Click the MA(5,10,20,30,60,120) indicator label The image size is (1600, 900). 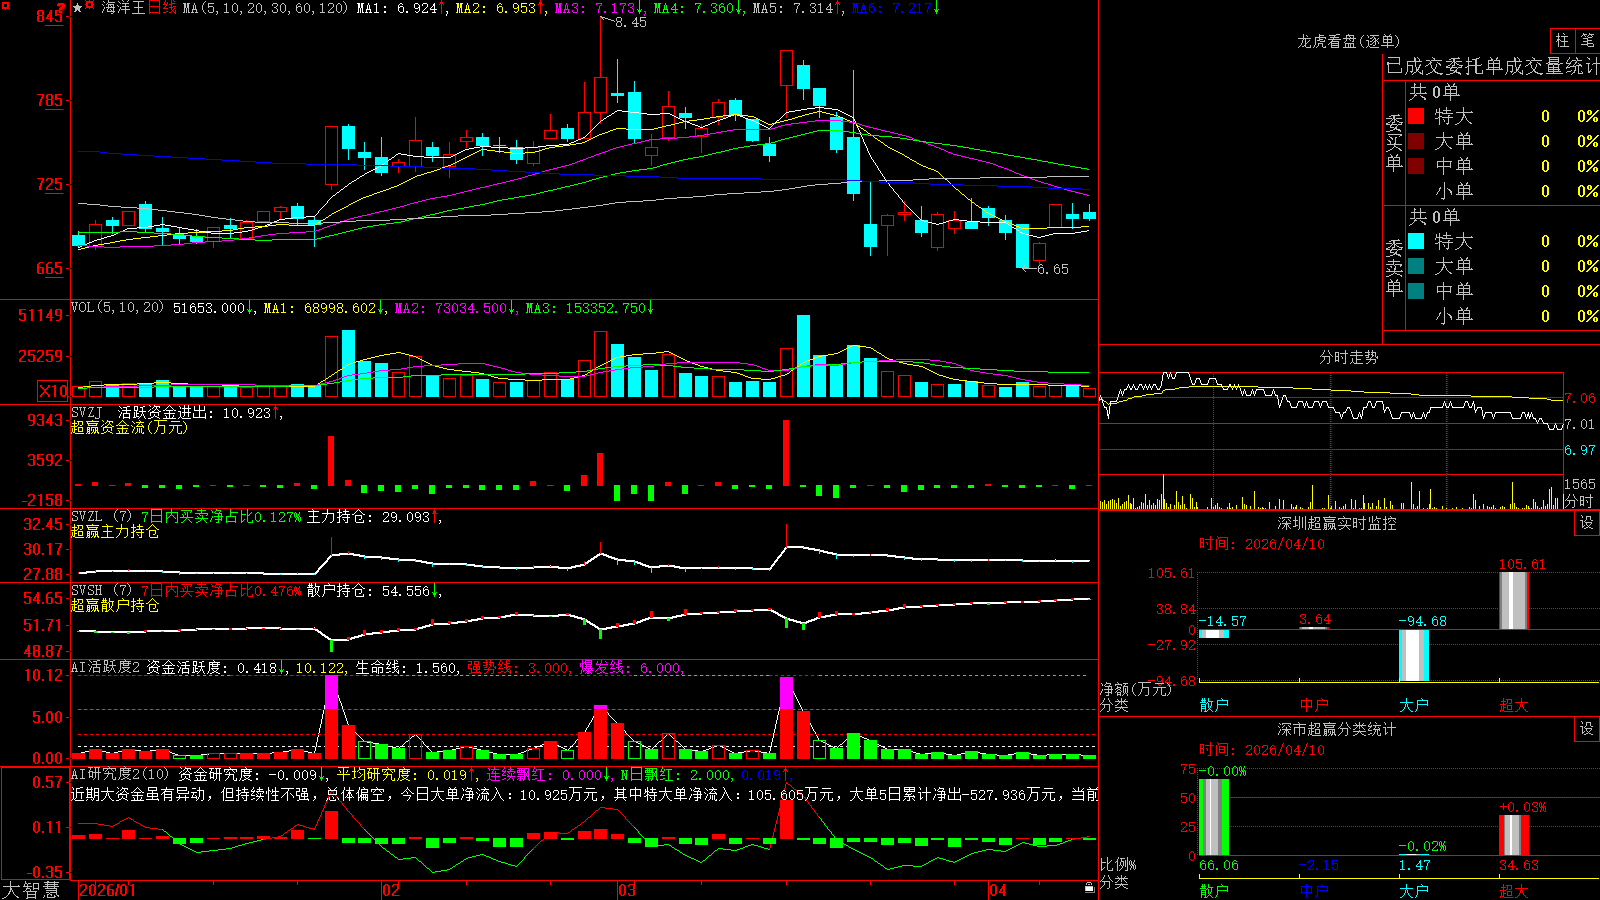coord(265,8)
